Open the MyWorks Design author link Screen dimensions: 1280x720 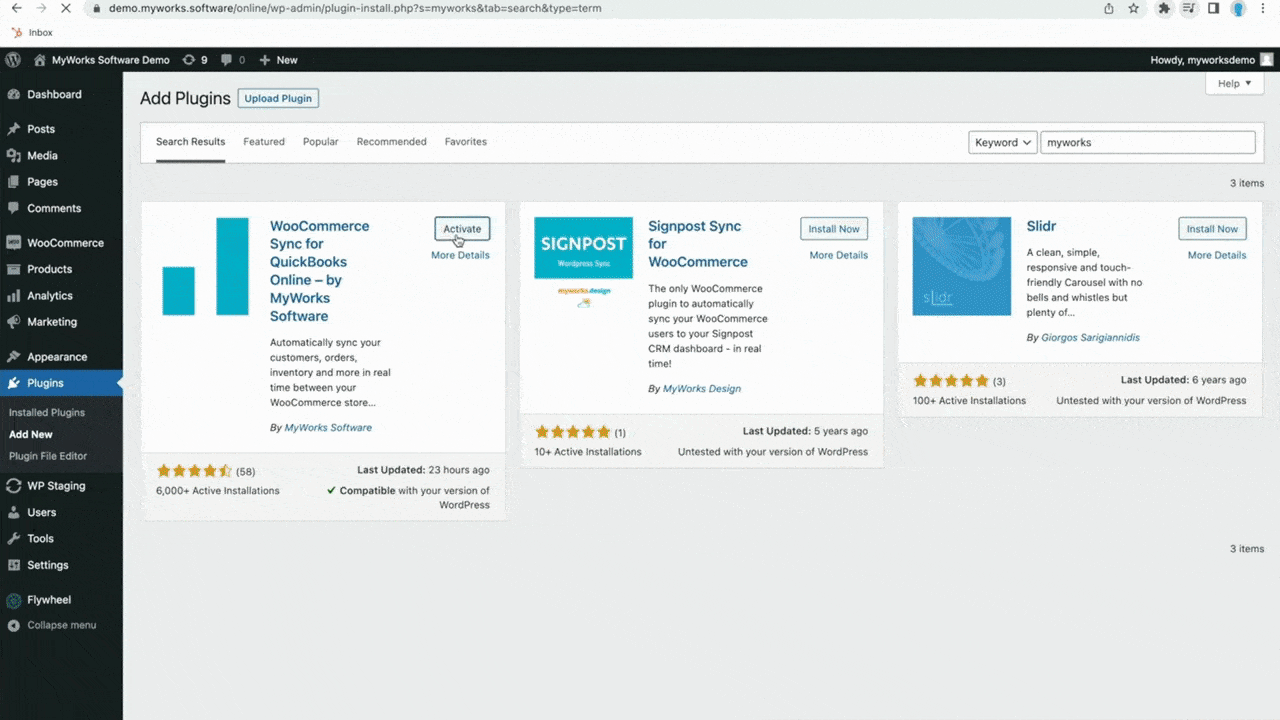pyautogui.click(x=702, y=389)
